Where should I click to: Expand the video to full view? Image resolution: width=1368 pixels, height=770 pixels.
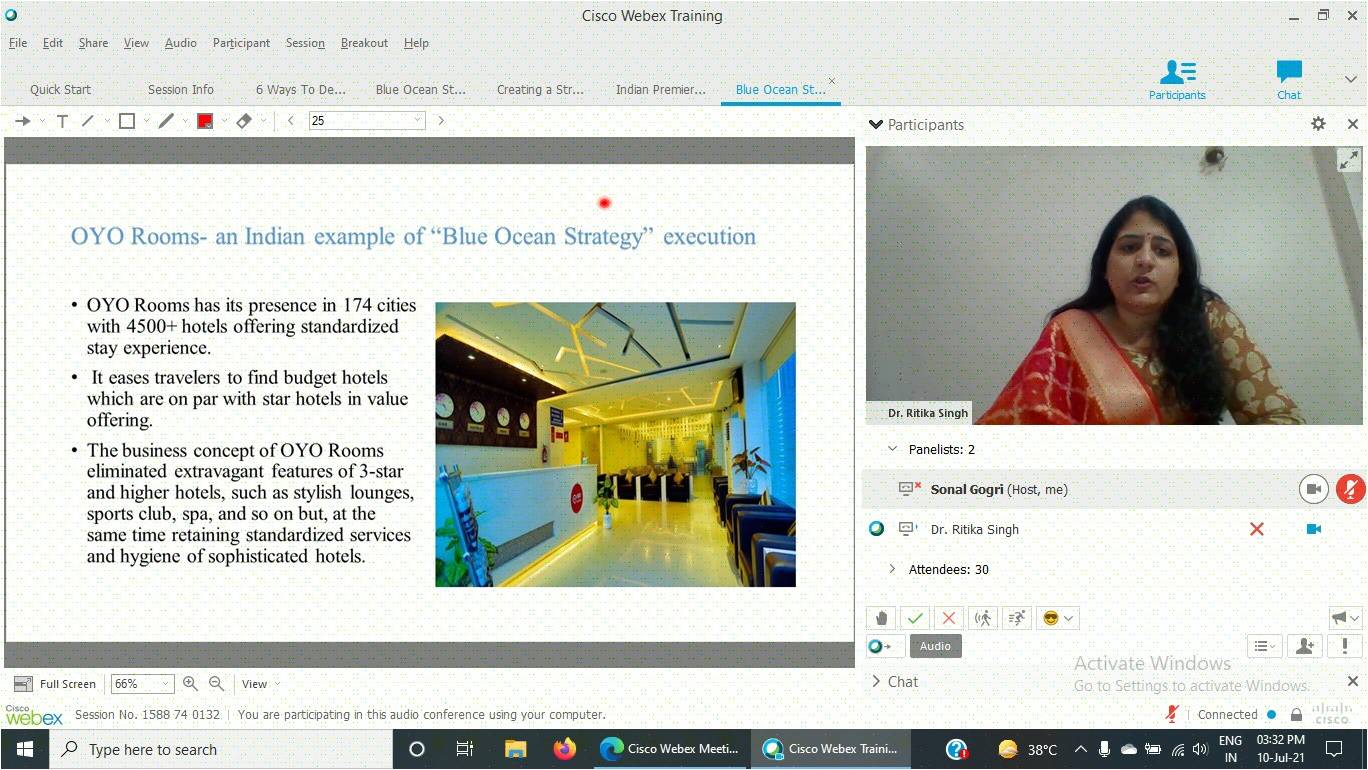1348,159
